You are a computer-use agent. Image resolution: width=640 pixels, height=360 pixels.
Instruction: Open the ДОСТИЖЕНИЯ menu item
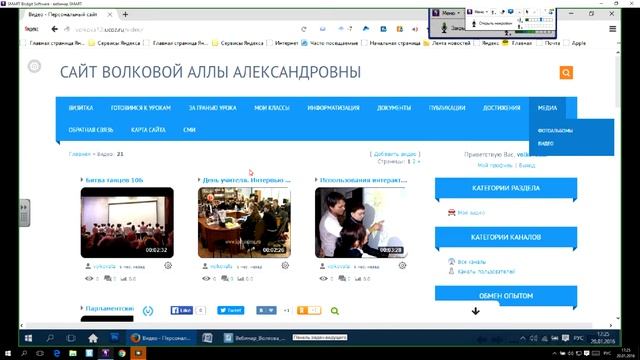(501, 108)
